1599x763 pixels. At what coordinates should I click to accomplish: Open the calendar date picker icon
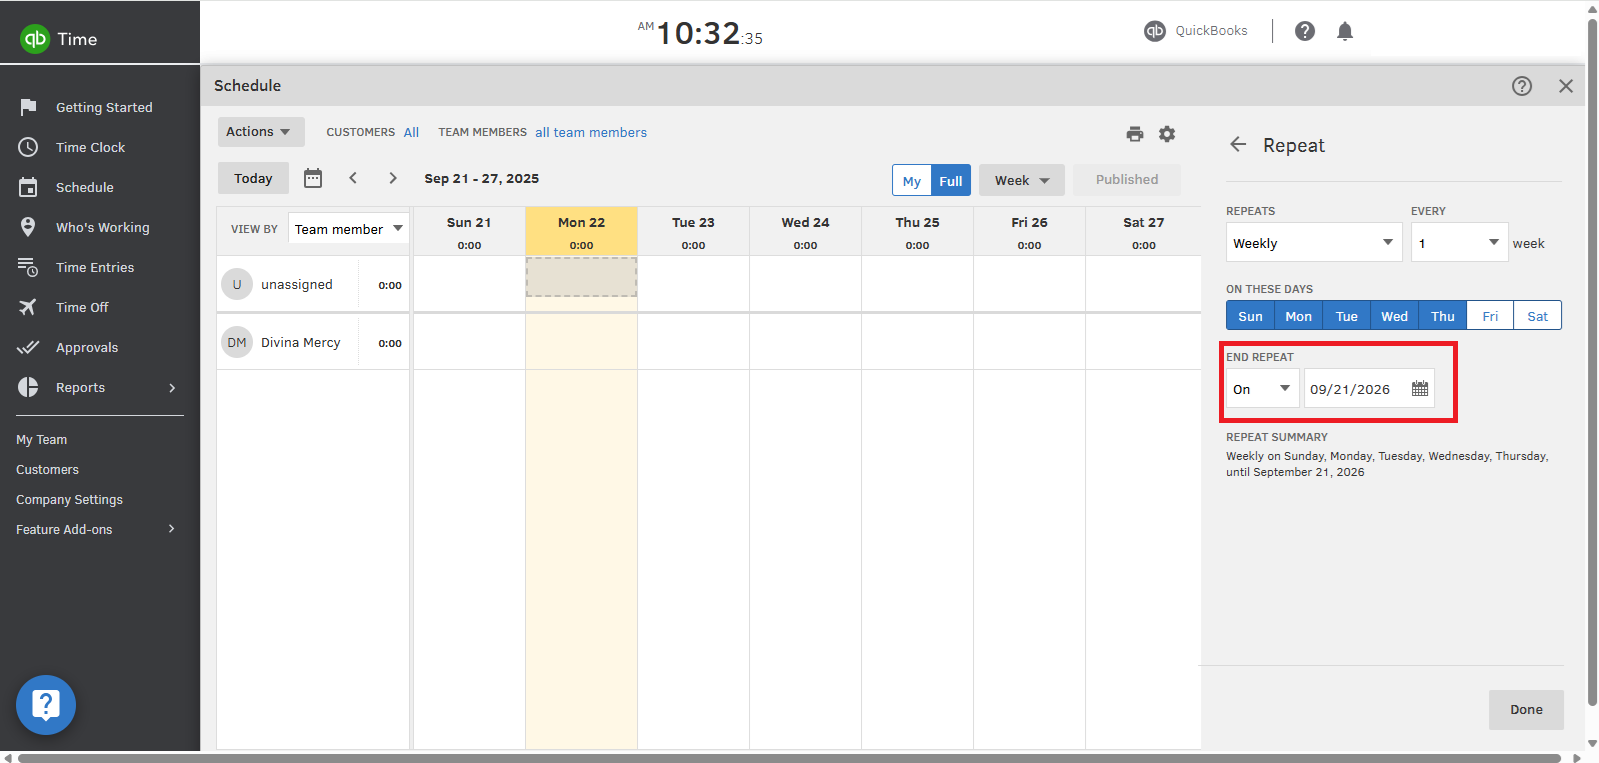point(313,178)
